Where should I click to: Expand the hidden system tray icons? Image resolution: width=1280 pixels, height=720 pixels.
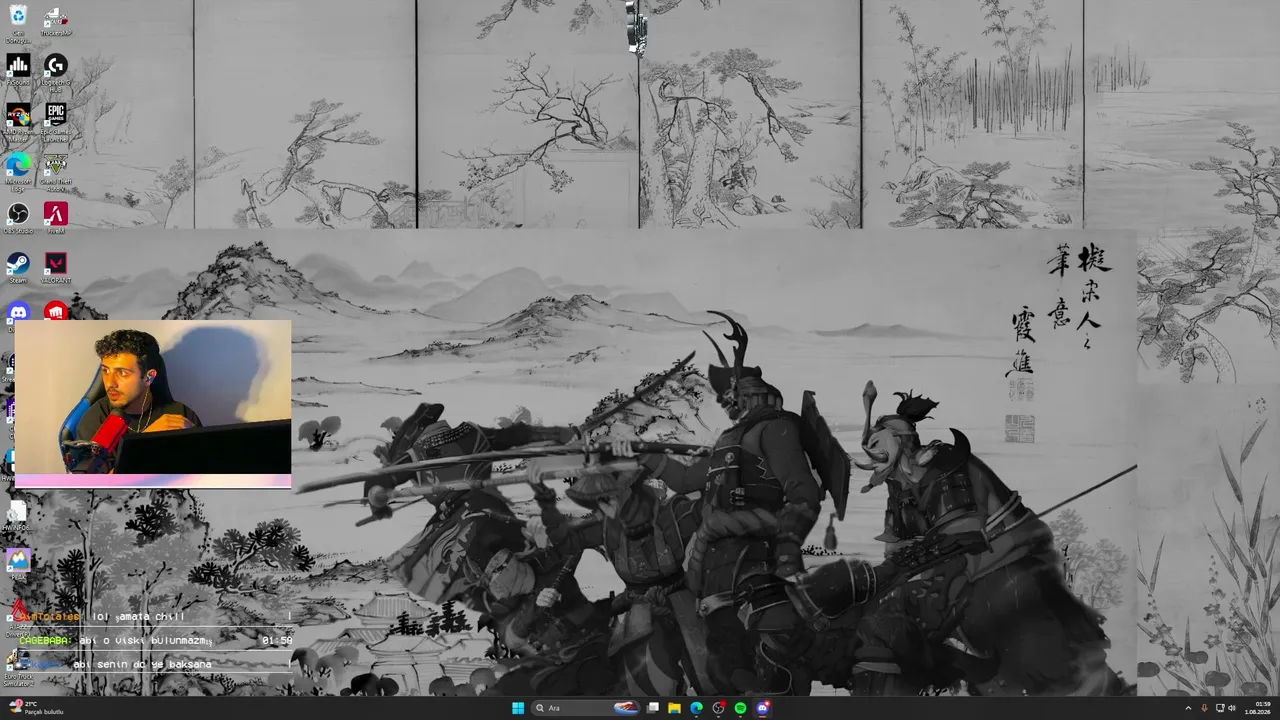point(1188,708)
